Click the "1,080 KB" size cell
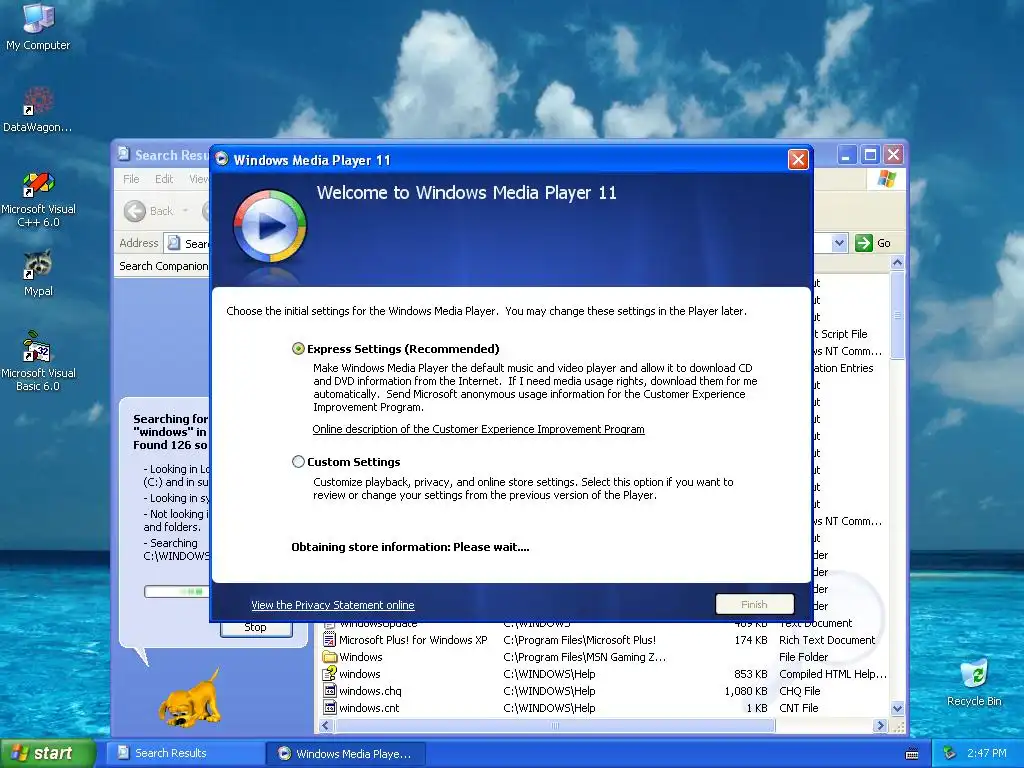The height and width of the screenshot is (768, 1024). tap(746, 691)
